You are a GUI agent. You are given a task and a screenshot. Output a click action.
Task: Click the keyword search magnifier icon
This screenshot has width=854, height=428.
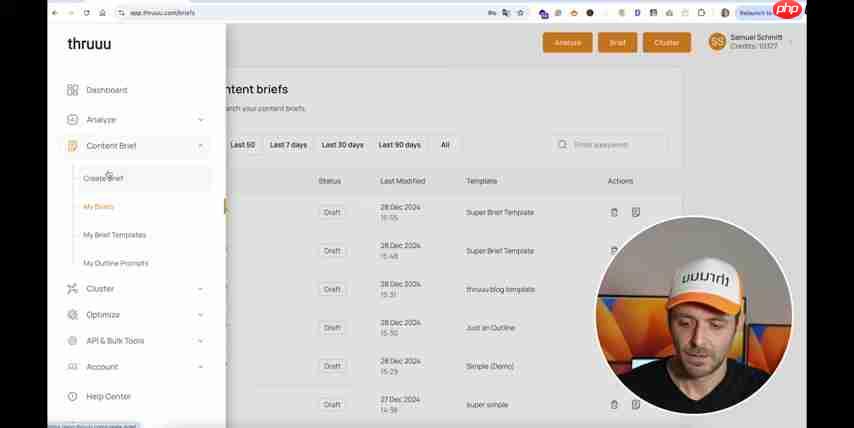coord(563,145)
